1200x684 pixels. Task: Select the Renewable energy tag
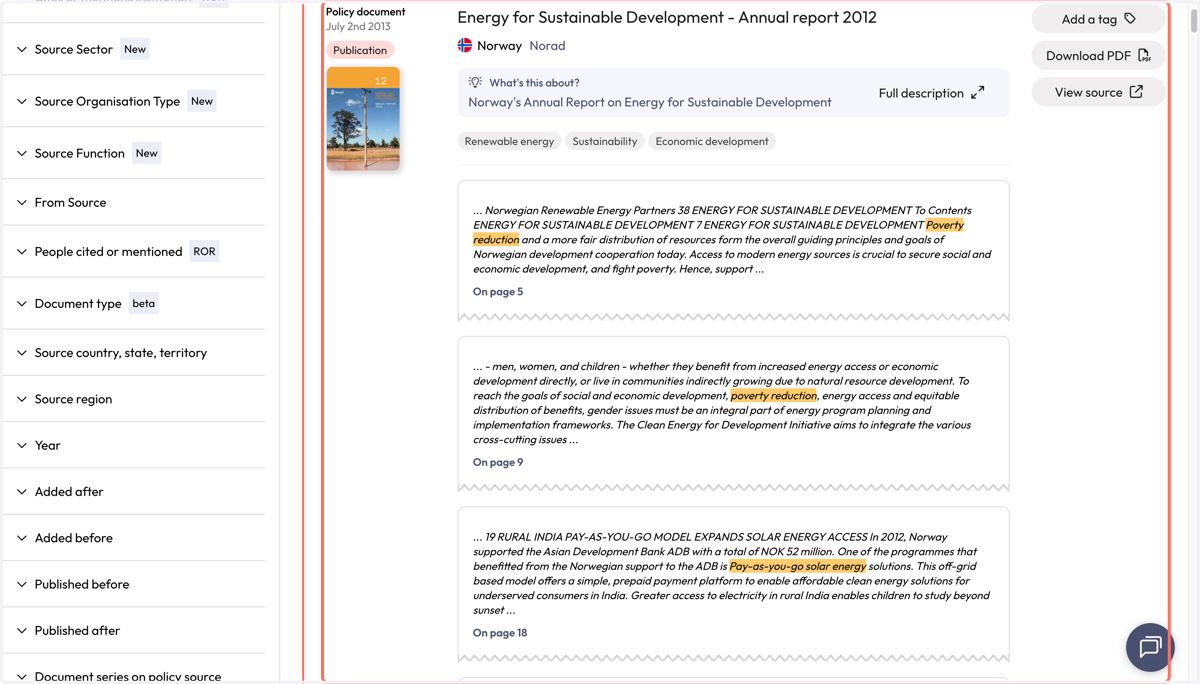509,141
